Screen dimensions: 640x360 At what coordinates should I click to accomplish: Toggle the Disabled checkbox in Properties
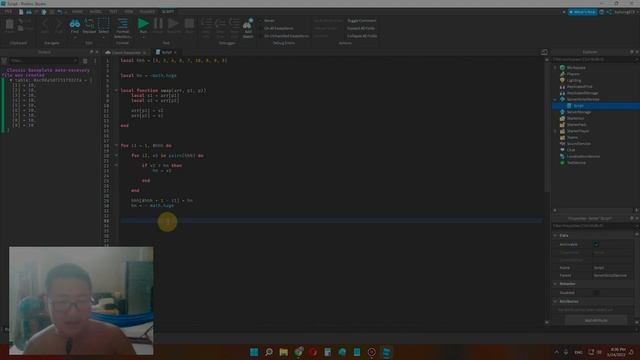tap(596, 292)
